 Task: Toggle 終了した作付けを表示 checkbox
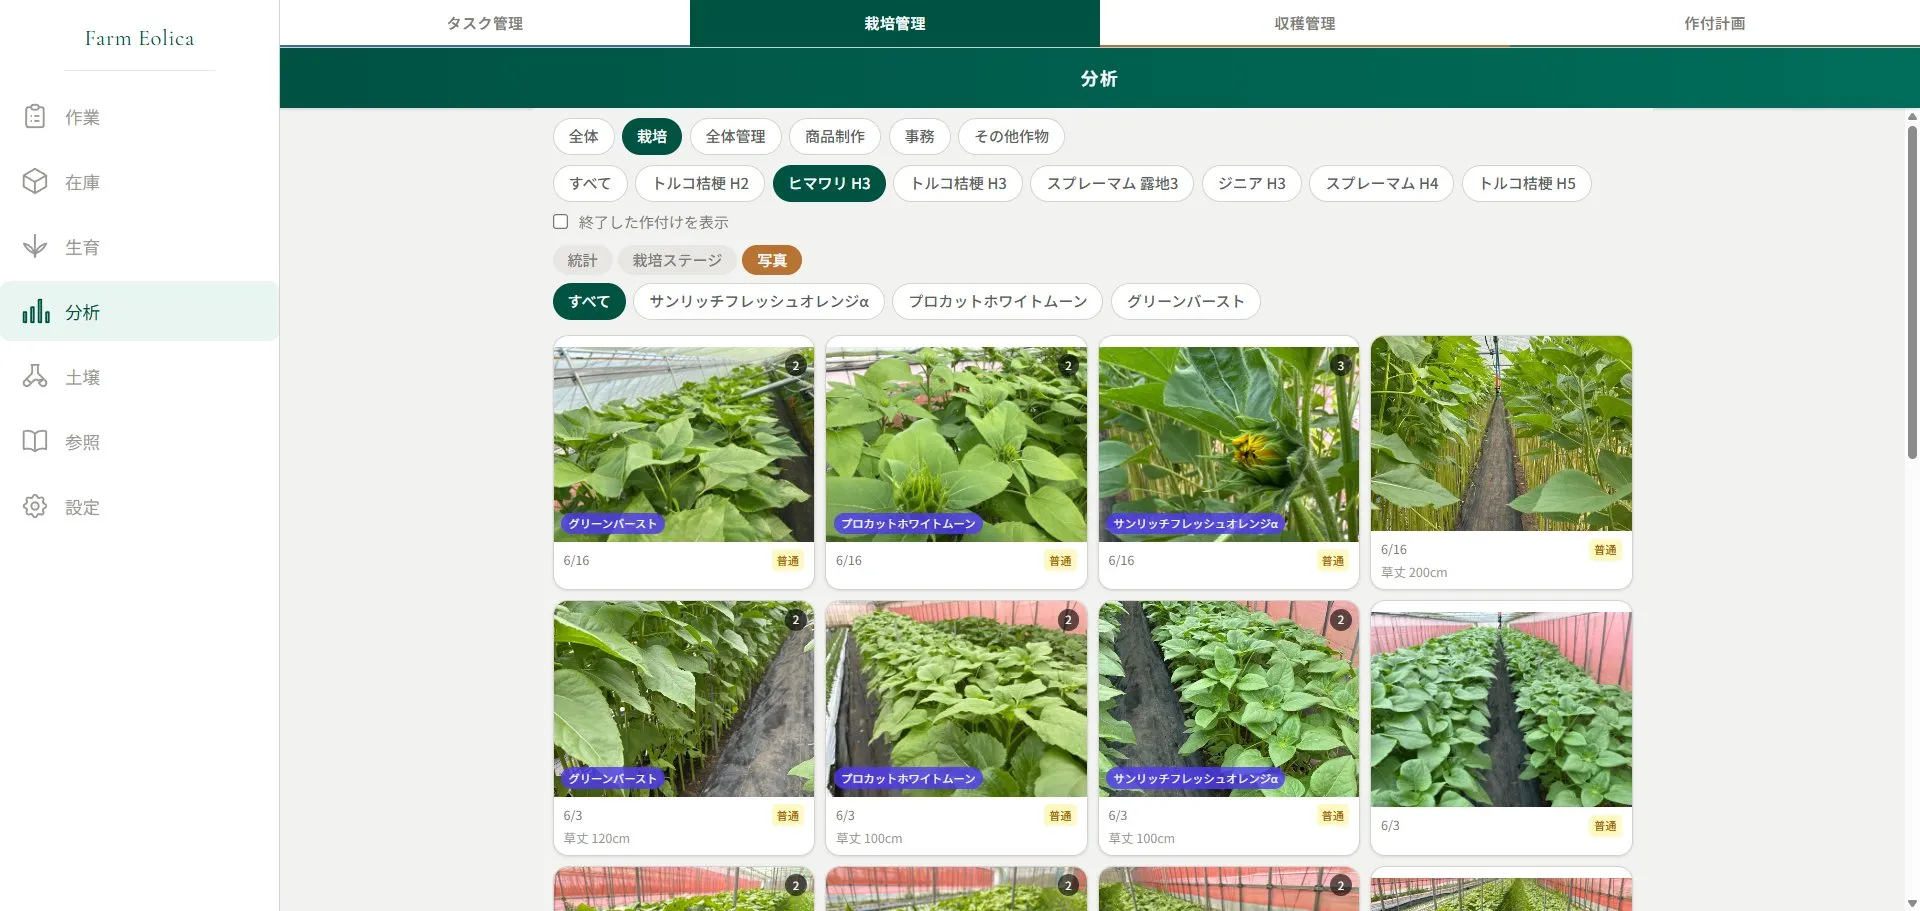[x=561, y=222]
